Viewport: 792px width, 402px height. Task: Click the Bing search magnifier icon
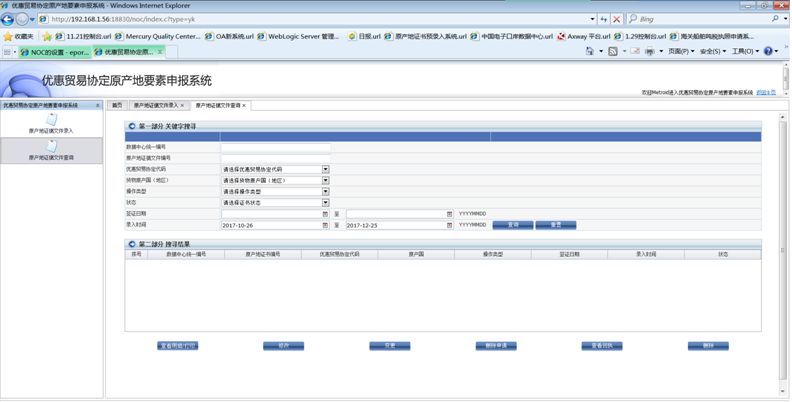(775, 19)
